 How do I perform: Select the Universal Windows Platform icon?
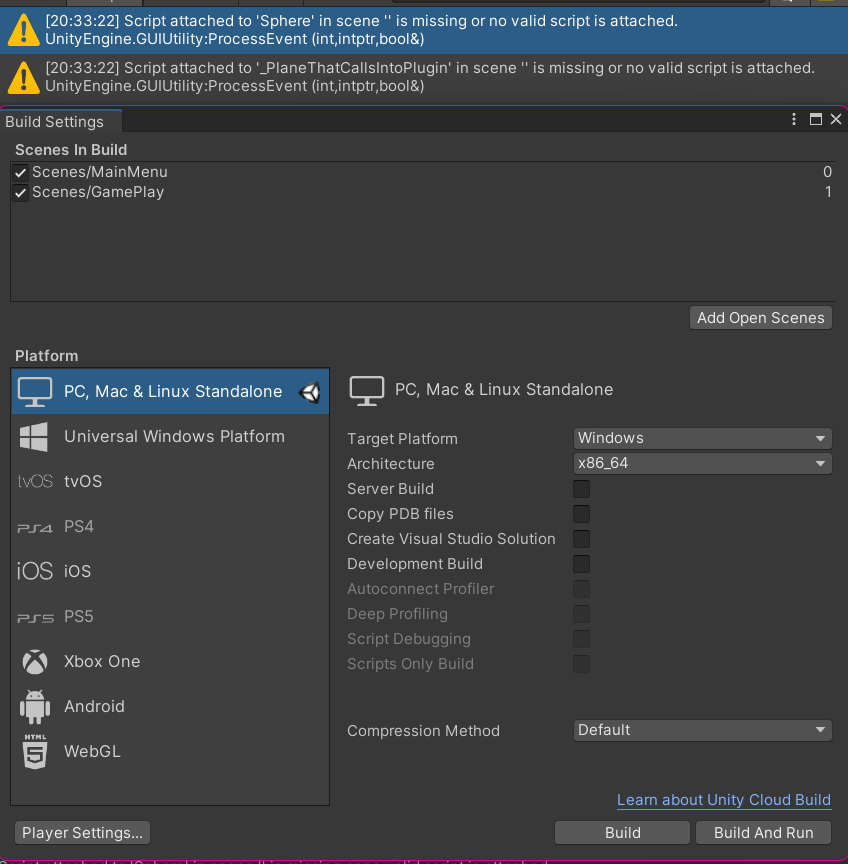pos(34,436)
